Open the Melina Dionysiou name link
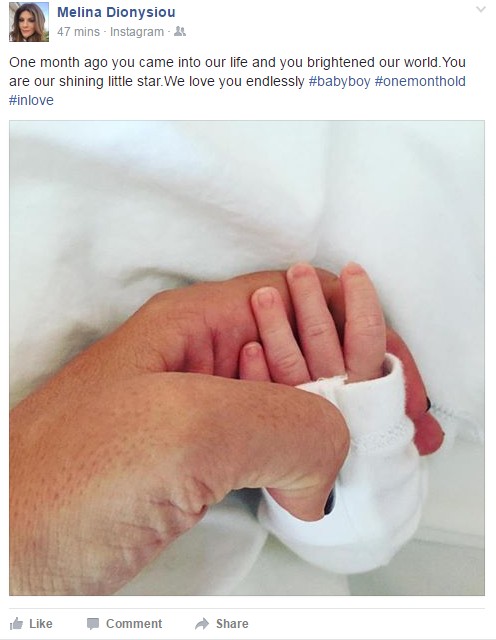496x640 pixels. [116, 12]
